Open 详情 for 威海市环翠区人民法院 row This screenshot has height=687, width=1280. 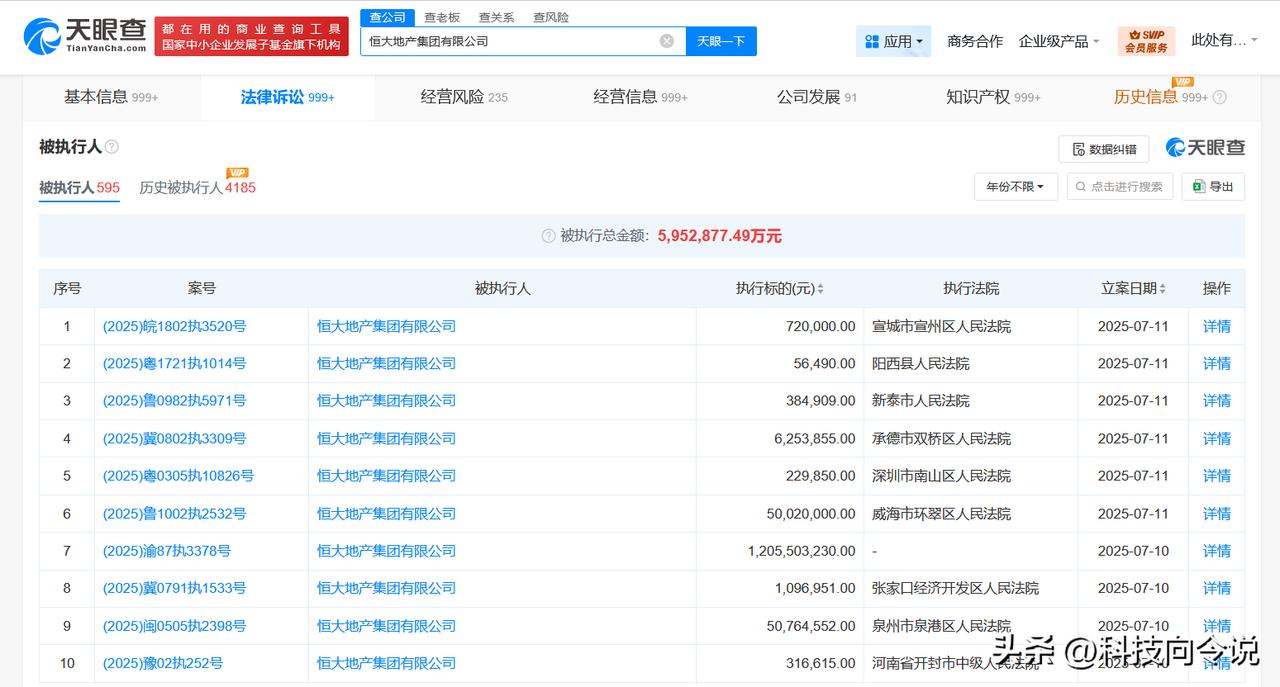pyautogui.click(x=1217, y=513)
